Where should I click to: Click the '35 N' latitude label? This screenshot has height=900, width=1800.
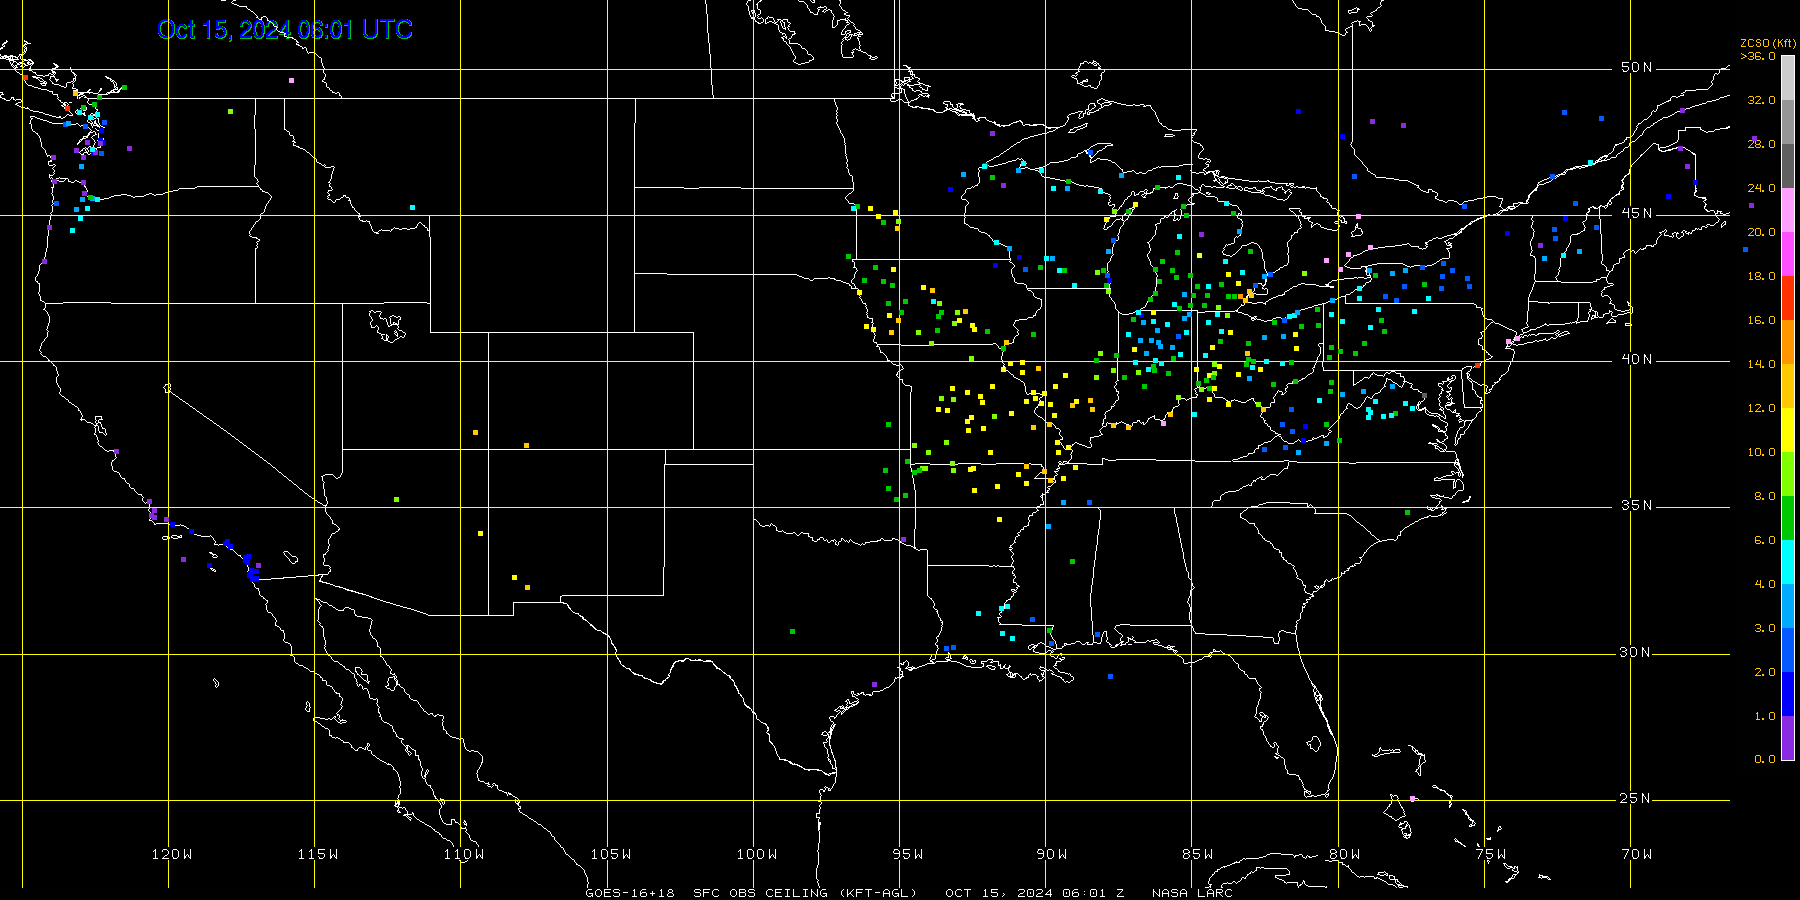click(x=1637, y=506)
